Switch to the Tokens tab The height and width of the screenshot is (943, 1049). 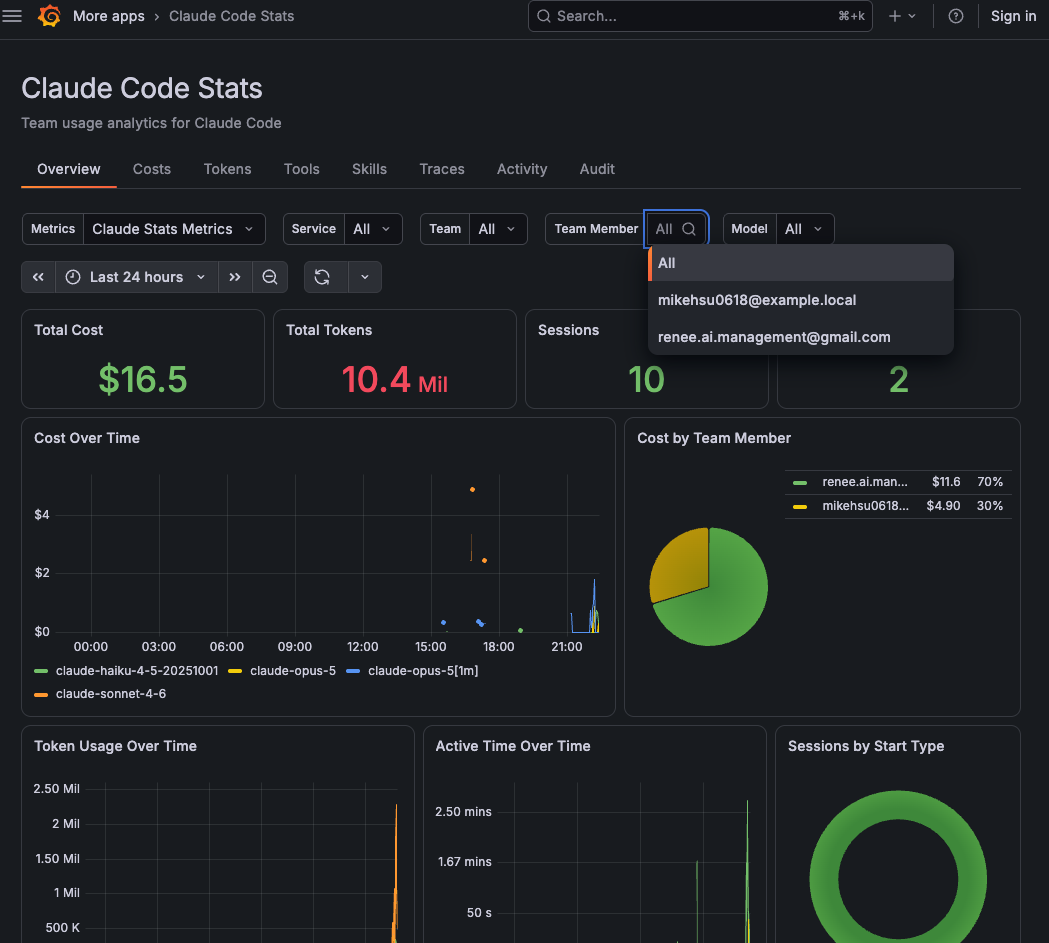click(227, 169)
